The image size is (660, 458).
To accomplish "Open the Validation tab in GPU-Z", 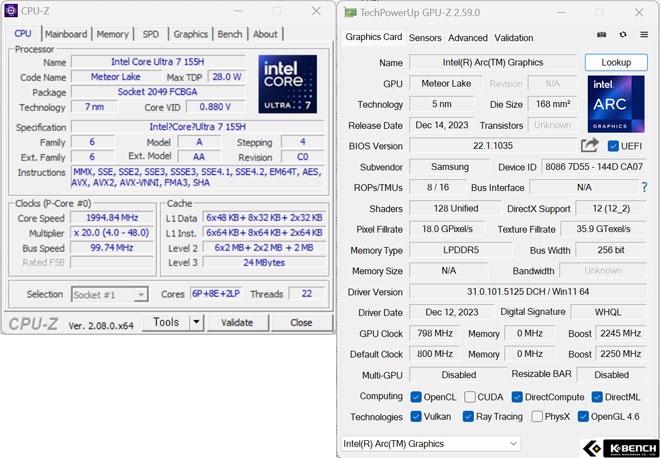I will point(514,38).
